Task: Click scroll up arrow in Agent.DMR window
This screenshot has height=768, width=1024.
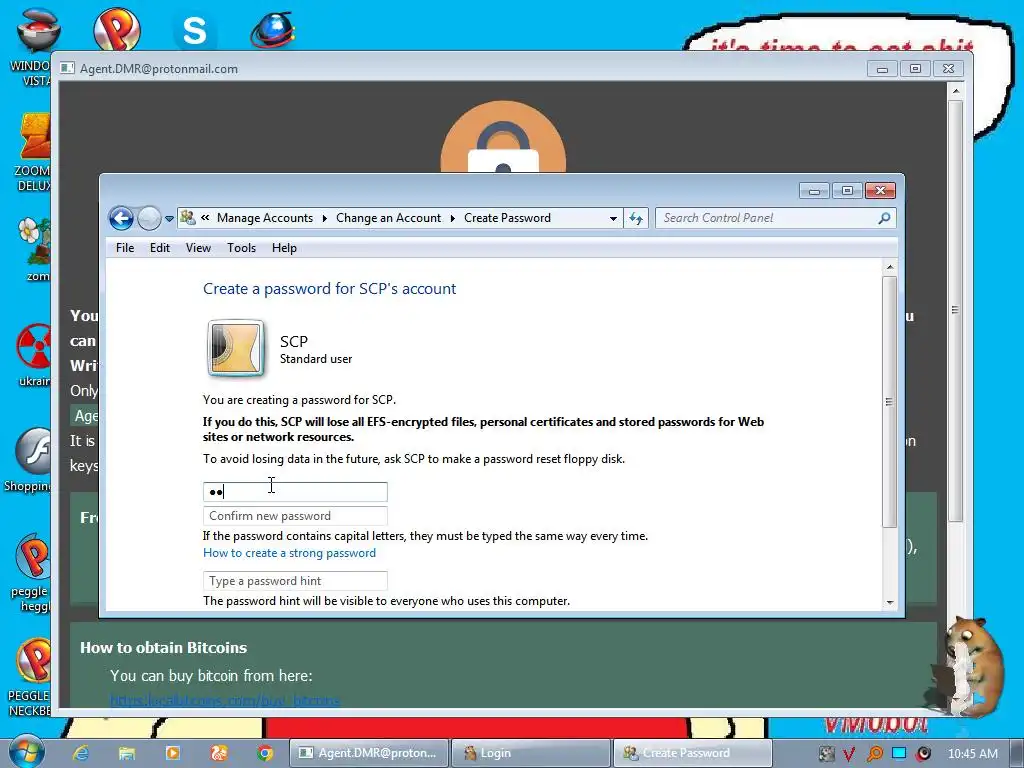Action: pos(955,91)
